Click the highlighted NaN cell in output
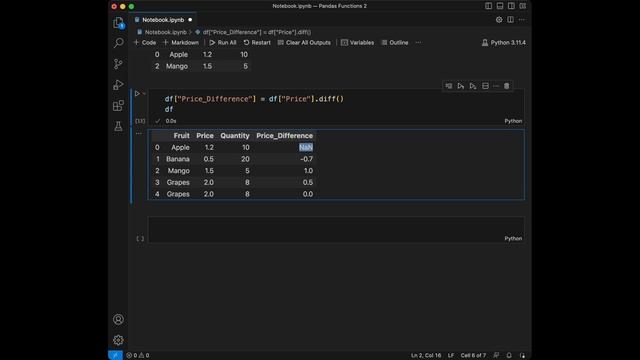 pos(306,147)
